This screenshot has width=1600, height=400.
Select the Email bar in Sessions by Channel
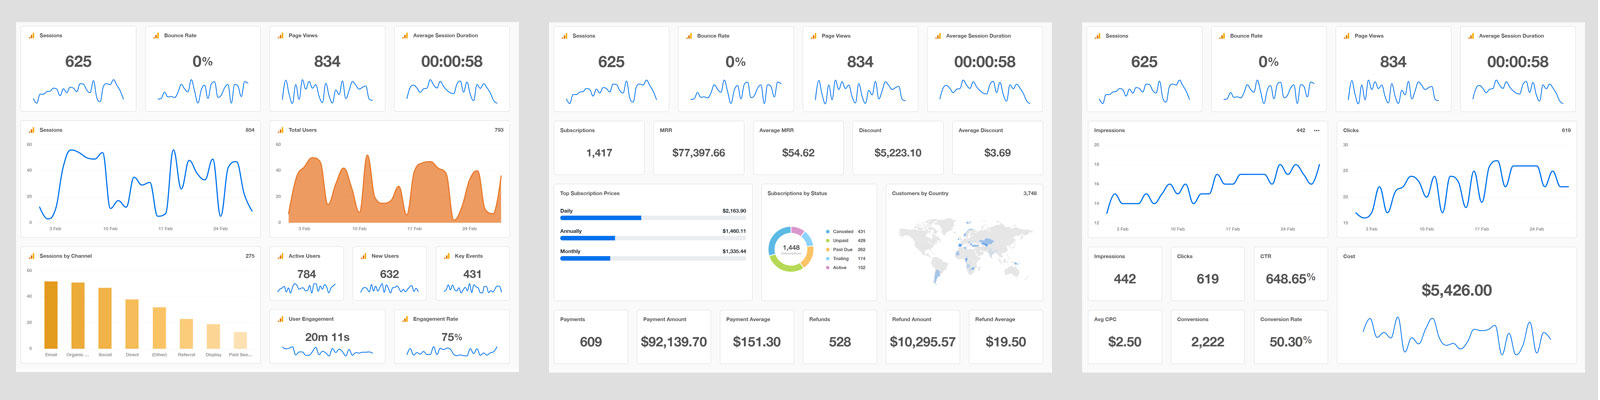[51, 315]
